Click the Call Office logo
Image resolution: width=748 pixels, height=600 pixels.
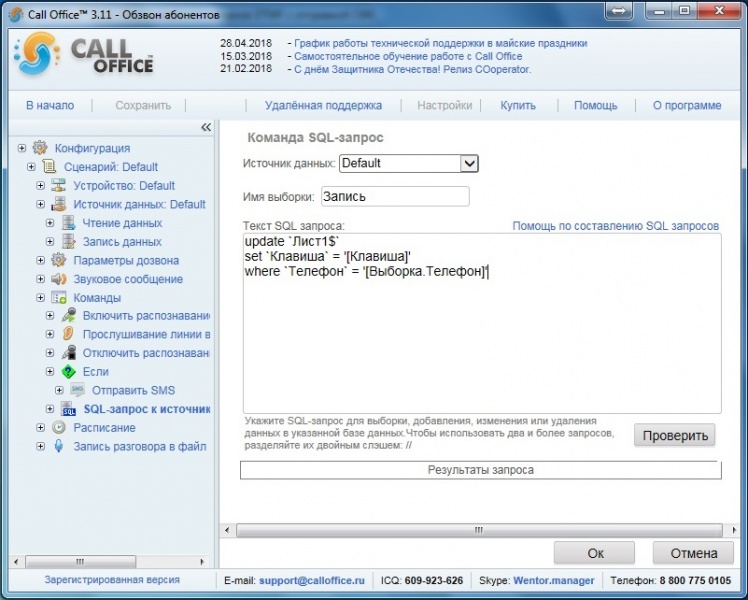pos(85,55)
